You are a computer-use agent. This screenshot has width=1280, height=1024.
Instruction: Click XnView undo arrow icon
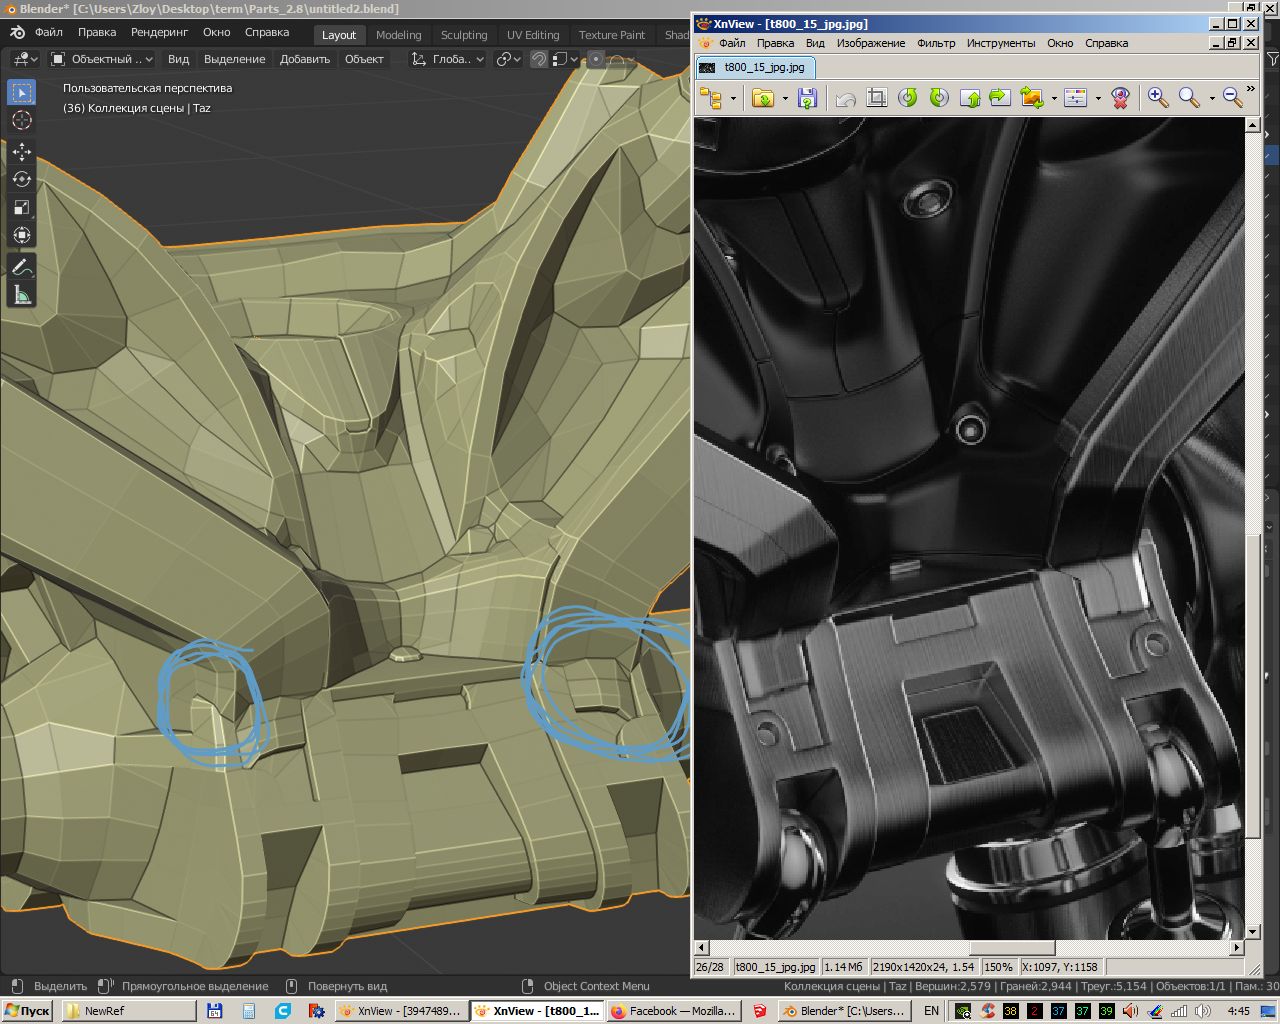pos(845,98)
